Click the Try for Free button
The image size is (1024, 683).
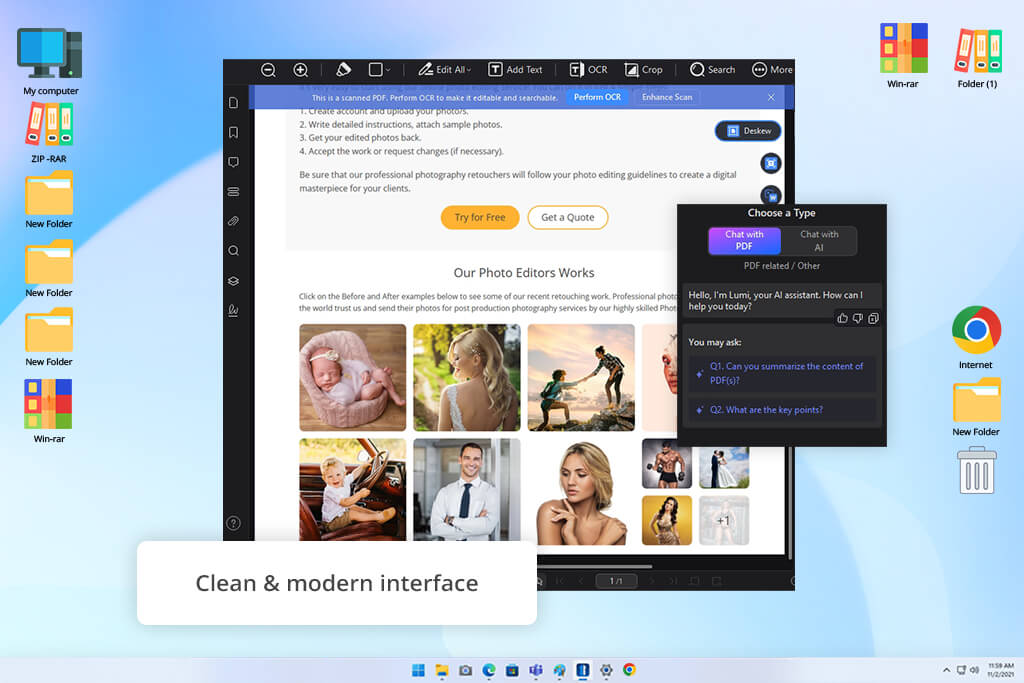pos(480,217)
